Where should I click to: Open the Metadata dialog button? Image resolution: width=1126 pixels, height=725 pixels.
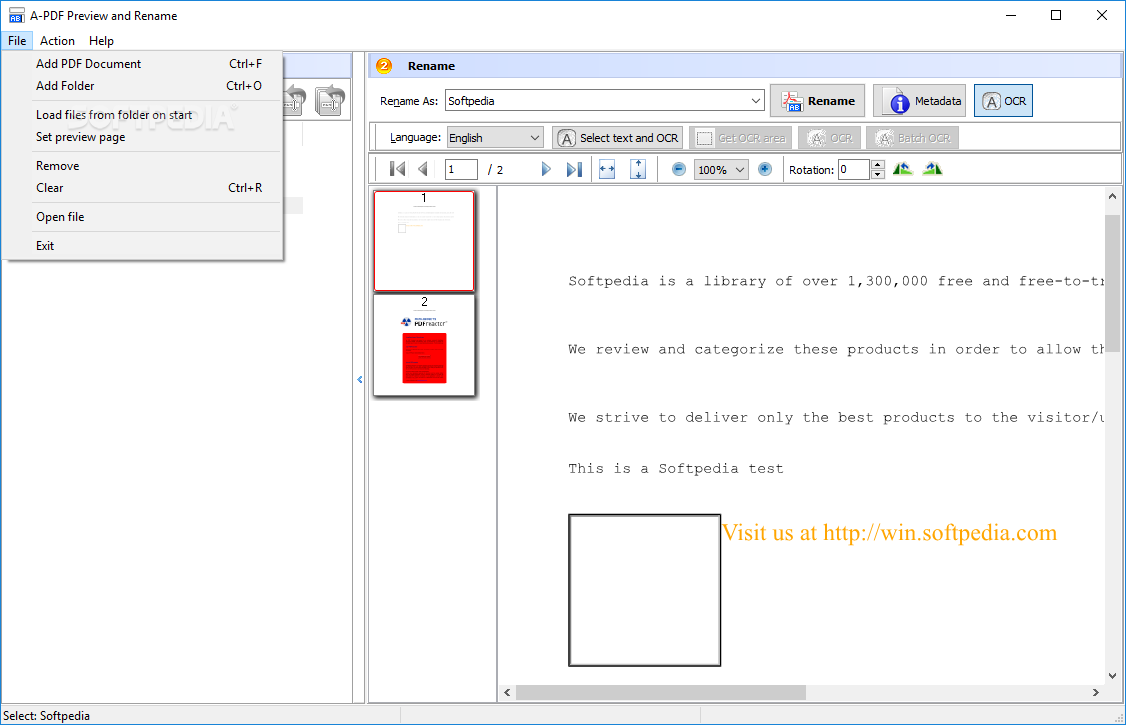[x=919, y=100]
